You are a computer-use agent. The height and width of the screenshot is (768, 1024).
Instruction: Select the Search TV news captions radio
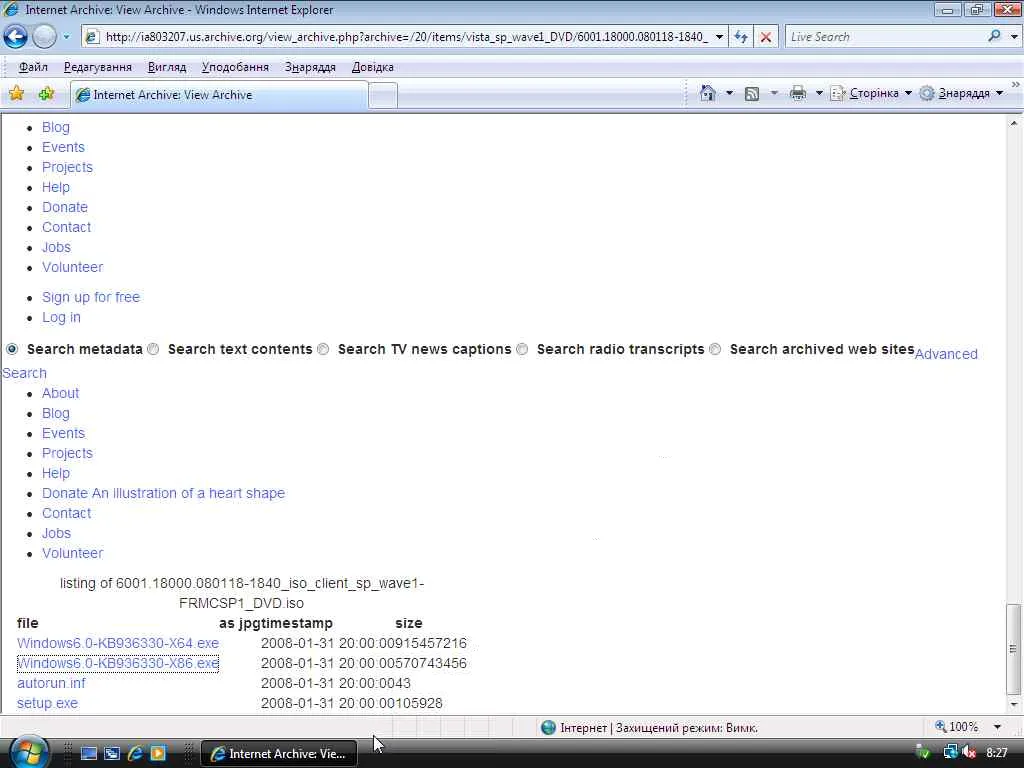[323, 349]
